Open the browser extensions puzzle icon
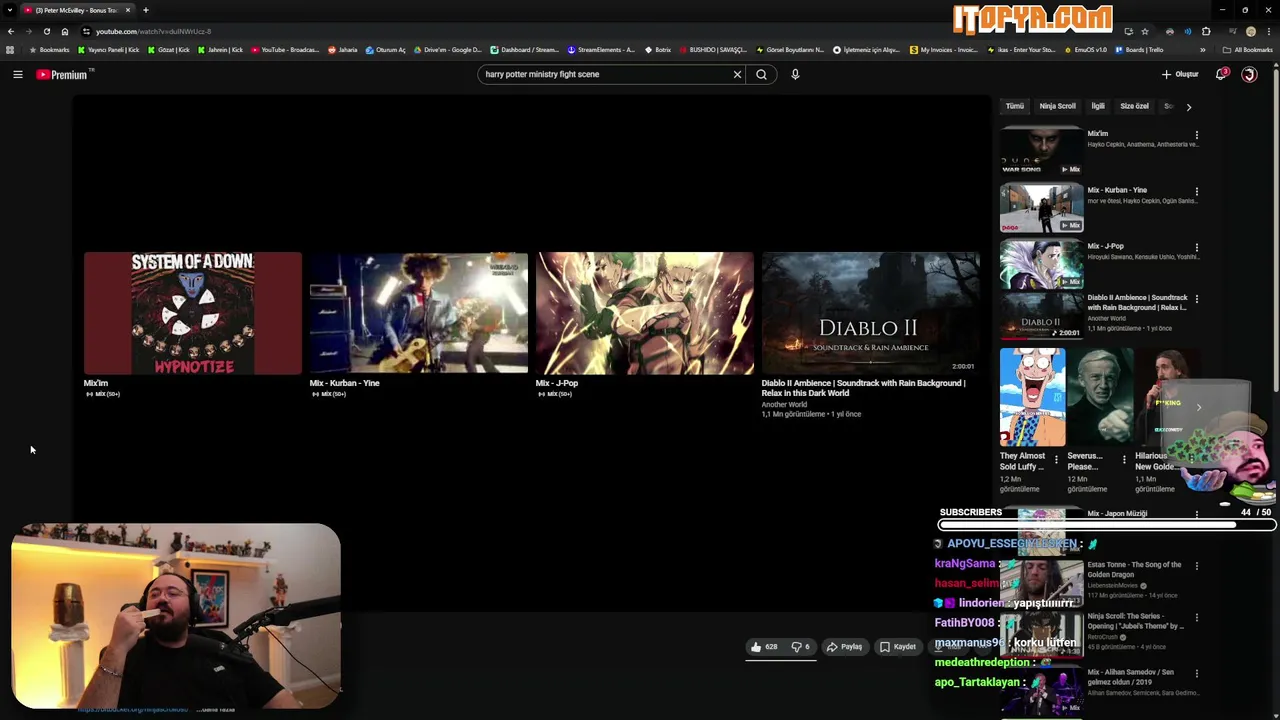The height and width of the screenshot is (720, 1280). [x=1206, y=31]
